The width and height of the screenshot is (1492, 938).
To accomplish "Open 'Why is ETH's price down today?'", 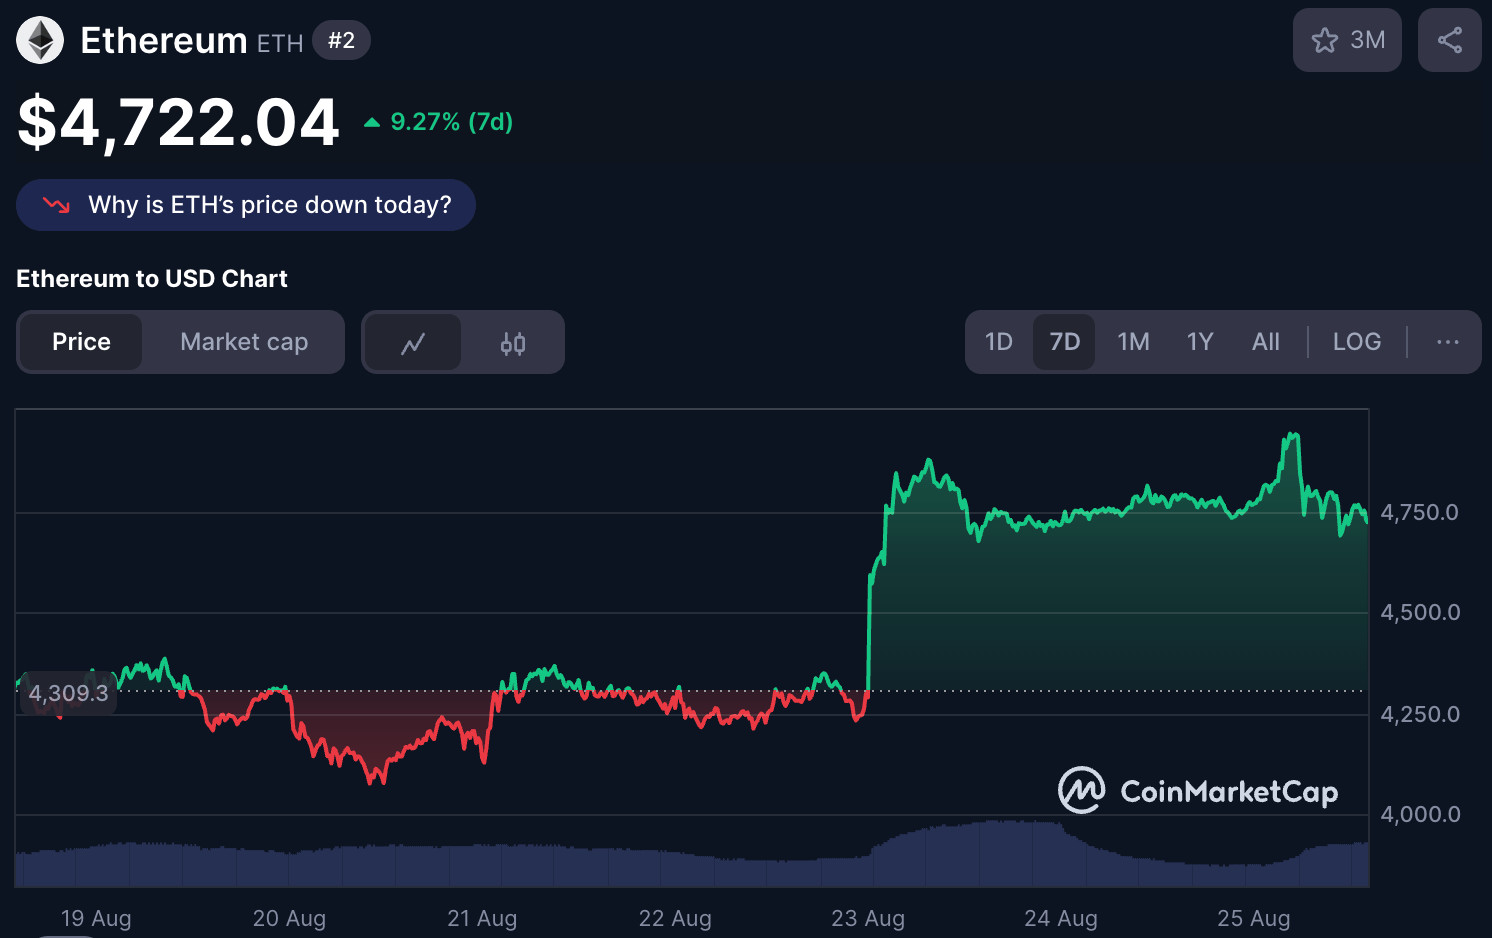I will pyautogui.click(x=246, y=205).
